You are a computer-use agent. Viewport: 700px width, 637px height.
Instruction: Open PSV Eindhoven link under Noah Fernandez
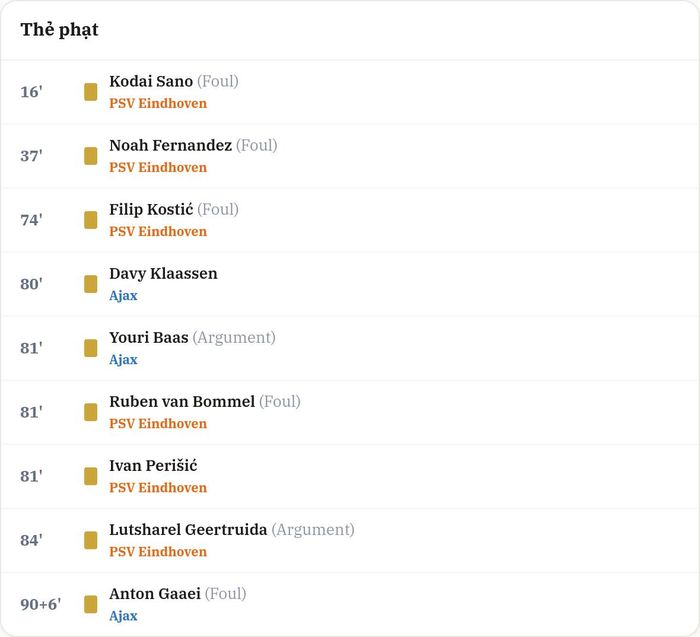(x=158, y=167)
